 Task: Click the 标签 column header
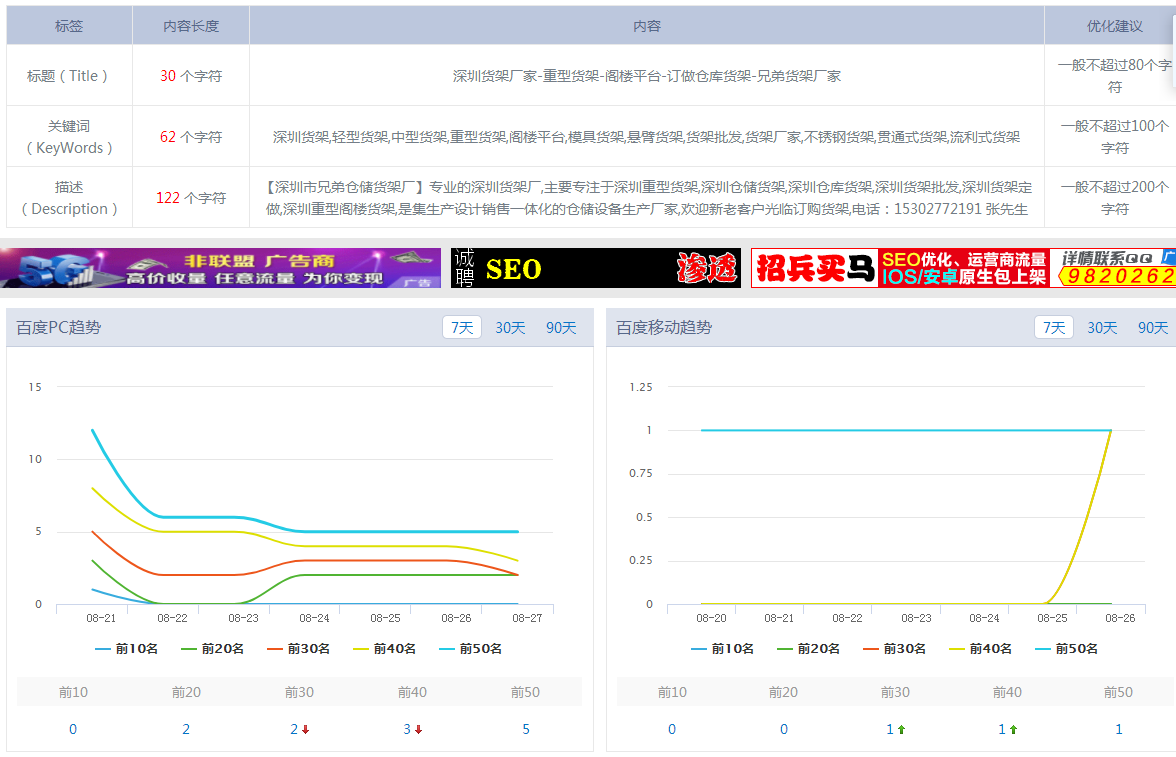point(69,26)
